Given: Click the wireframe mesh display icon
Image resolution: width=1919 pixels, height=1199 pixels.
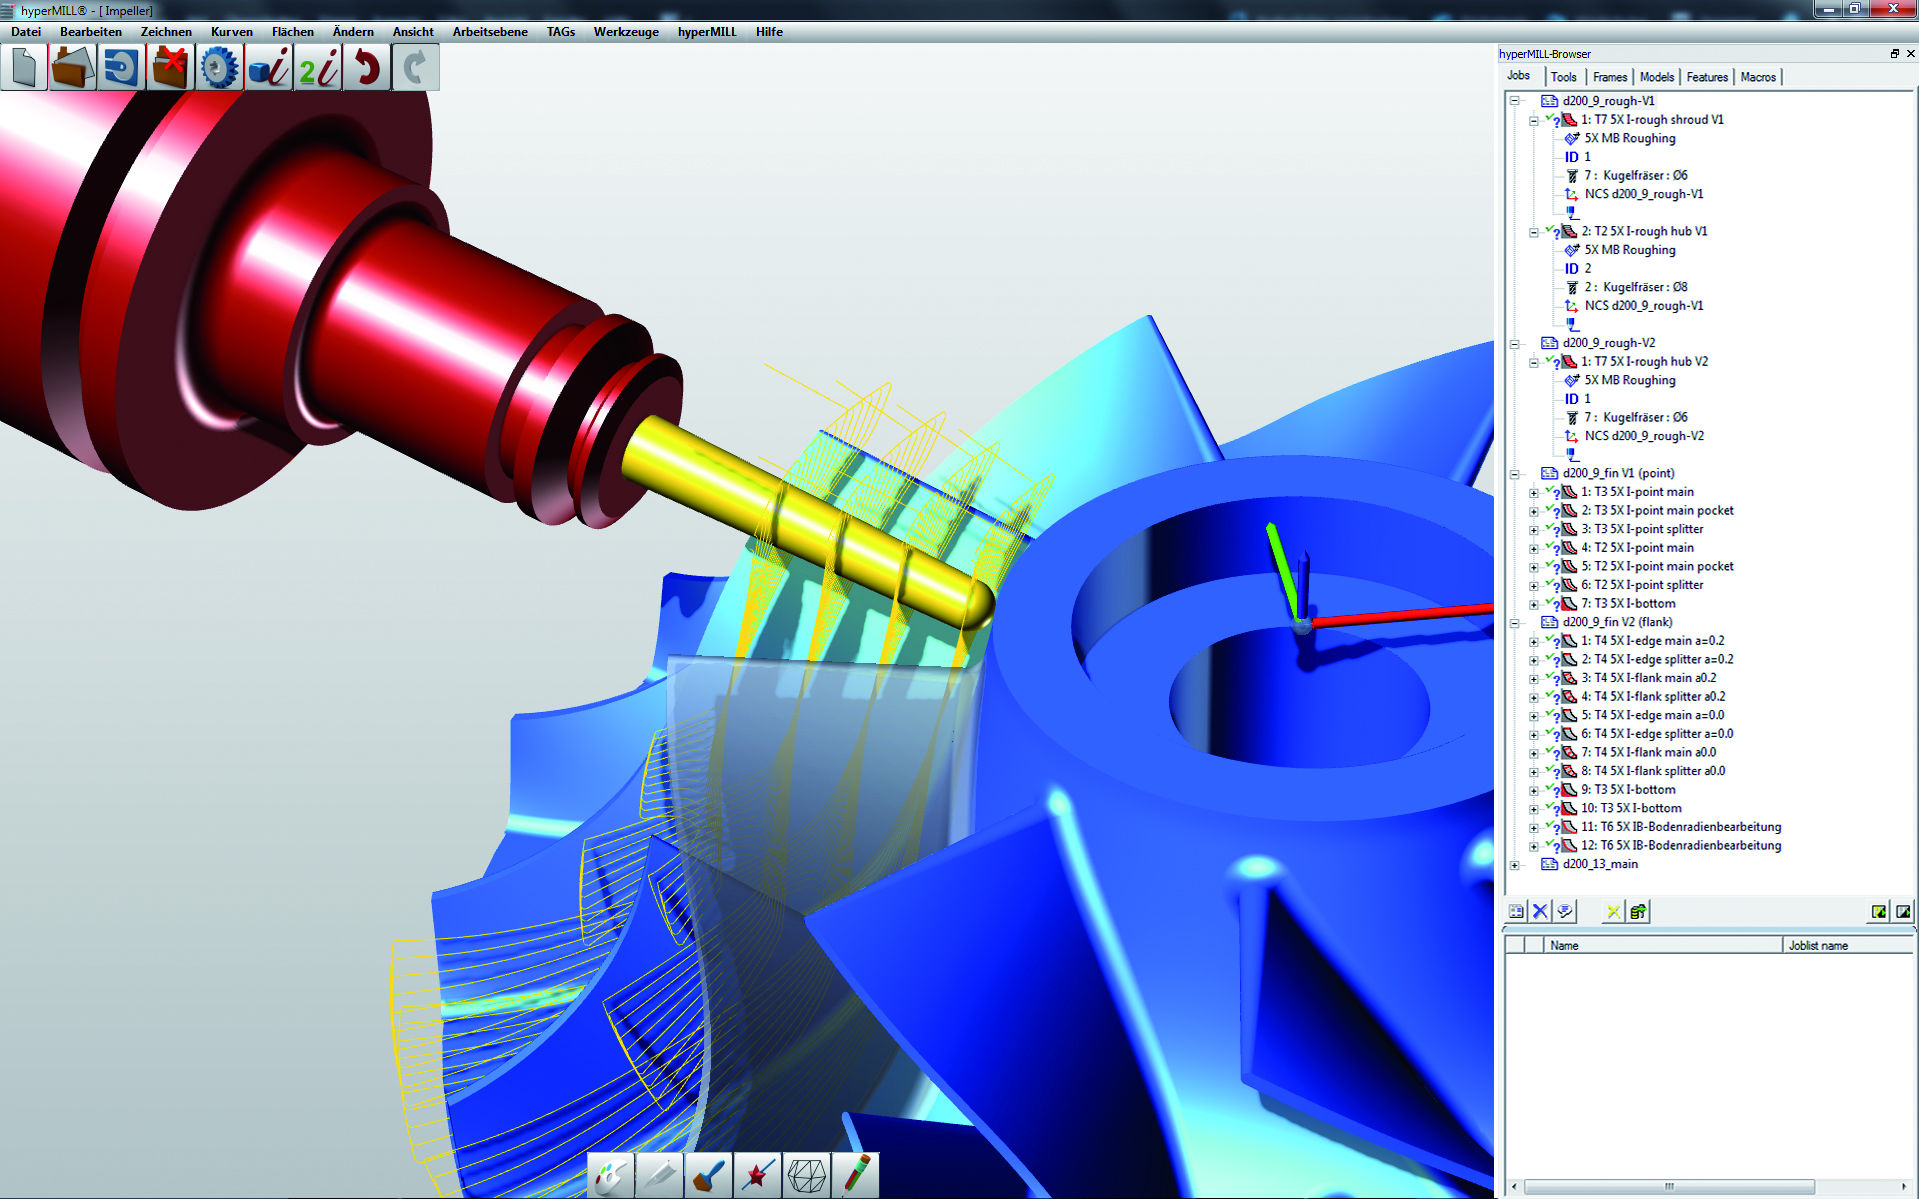Looking at the screenshot, I should coord(806,1175).
